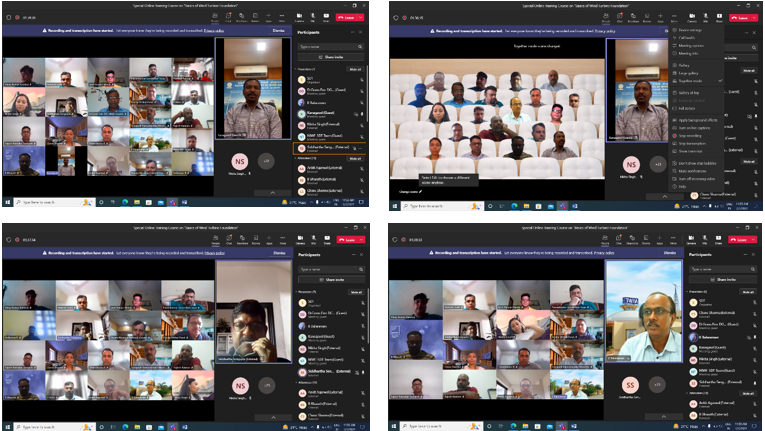Image resolution: width=765 pixels, height=431 pixels.
Task: Open Rooms icon in the top-left meeting toolbar
Action: pos(256,17)
